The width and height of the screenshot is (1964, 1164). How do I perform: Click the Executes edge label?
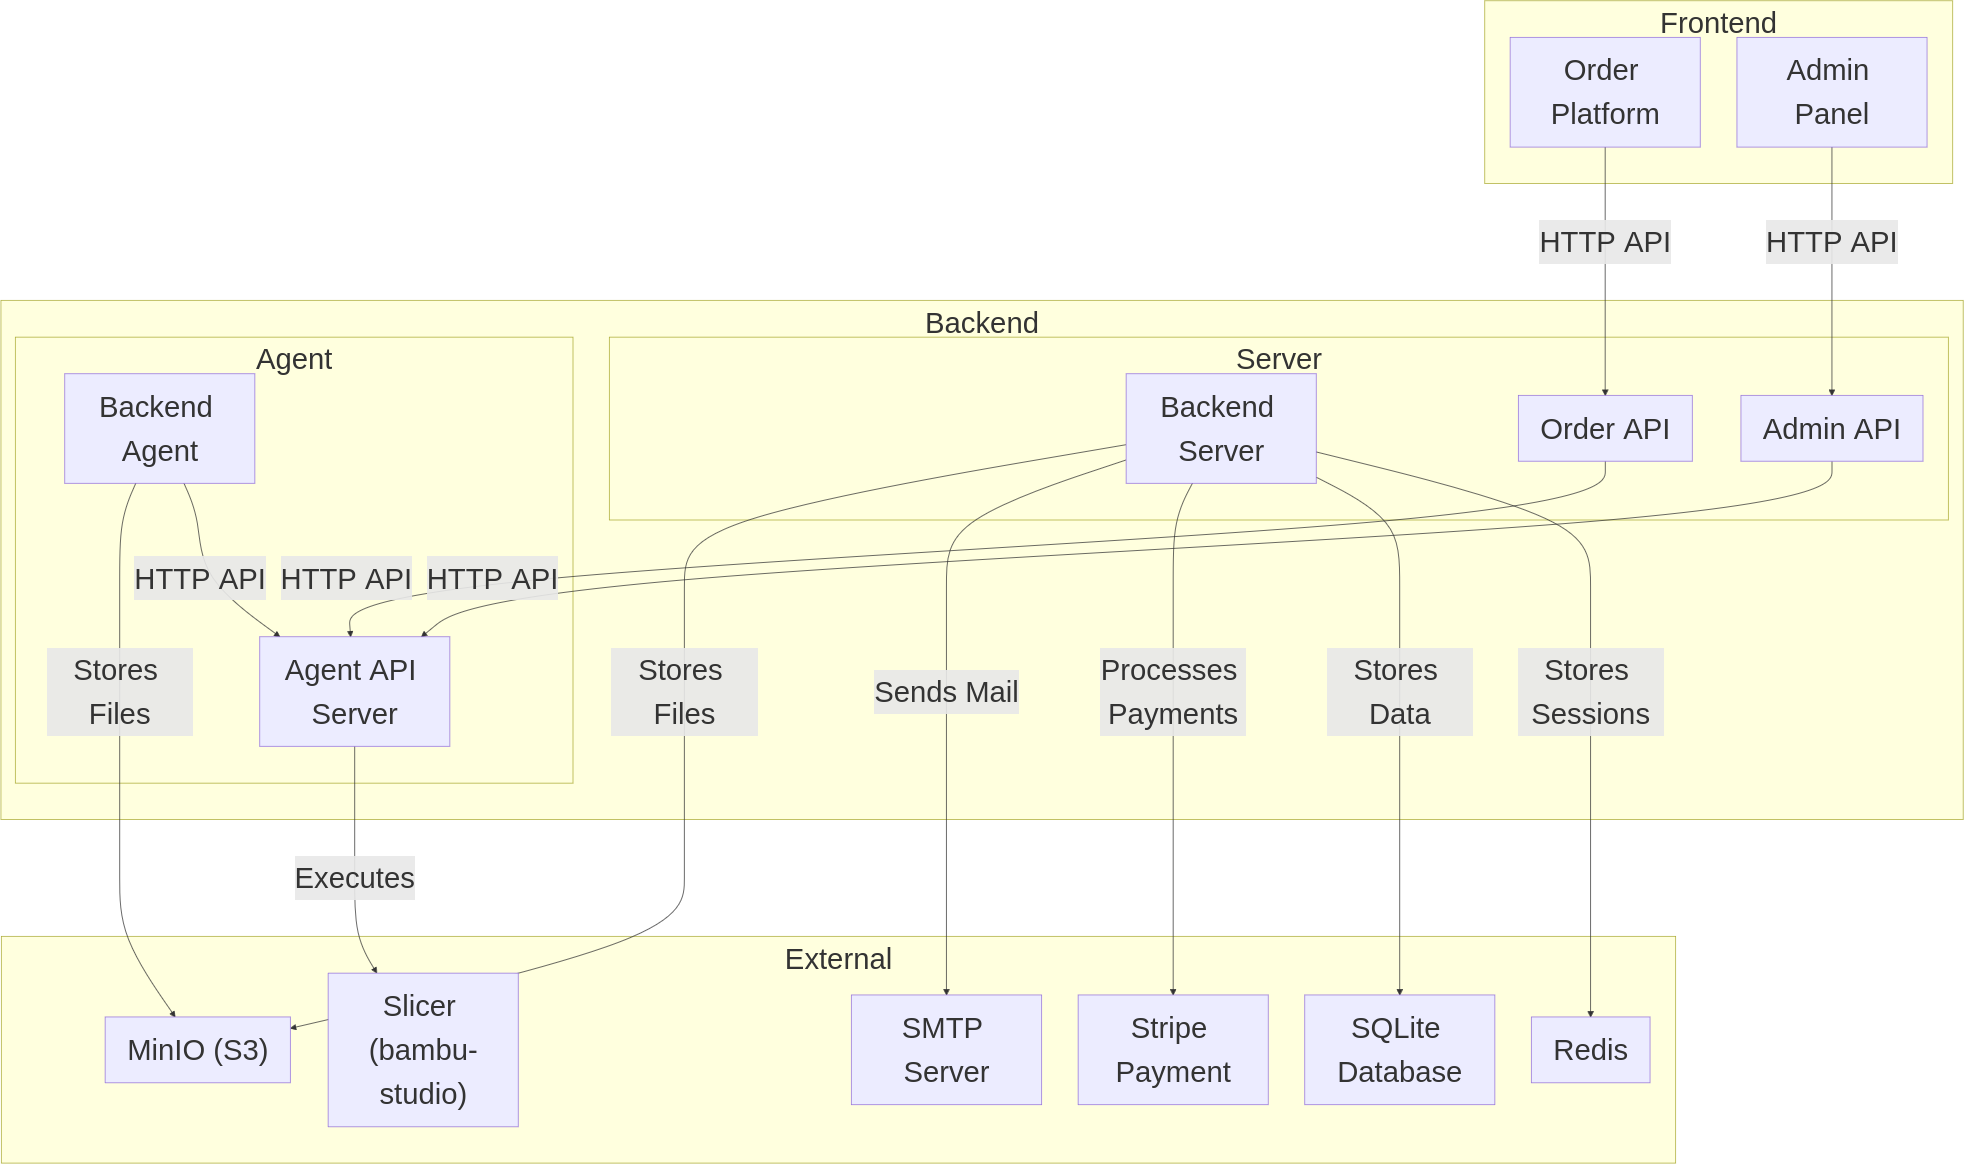[x=354, y=878]
